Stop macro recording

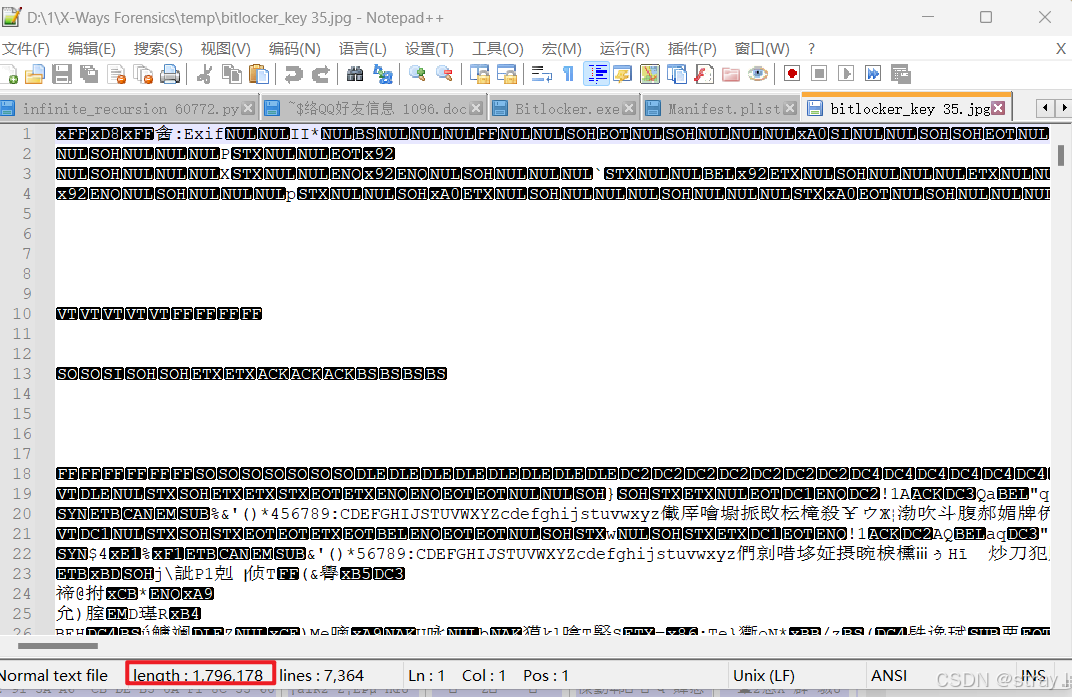coord(819,74)
